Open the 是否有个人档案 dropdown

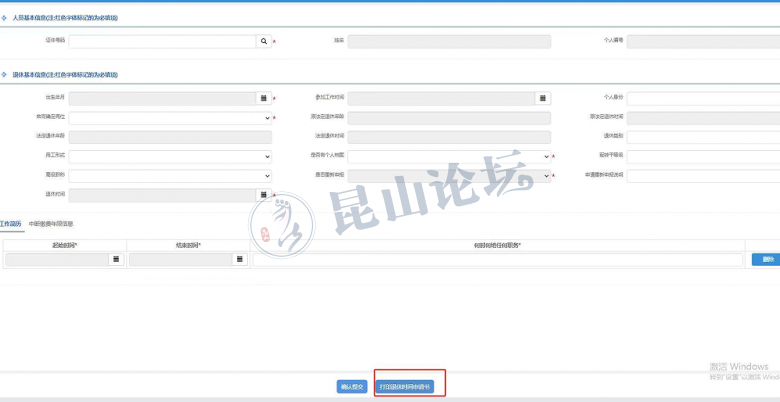[x=449, y=156]
